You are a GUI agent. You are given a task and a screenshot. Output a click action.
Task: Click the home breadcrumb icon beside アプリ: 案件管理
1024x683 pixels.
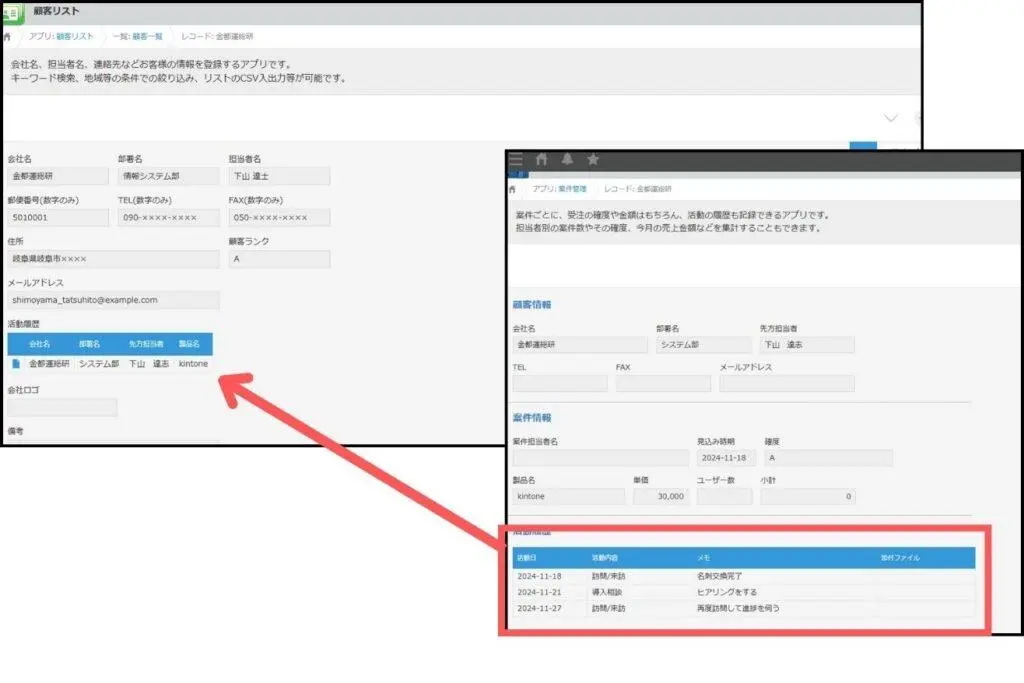(513, 189)
